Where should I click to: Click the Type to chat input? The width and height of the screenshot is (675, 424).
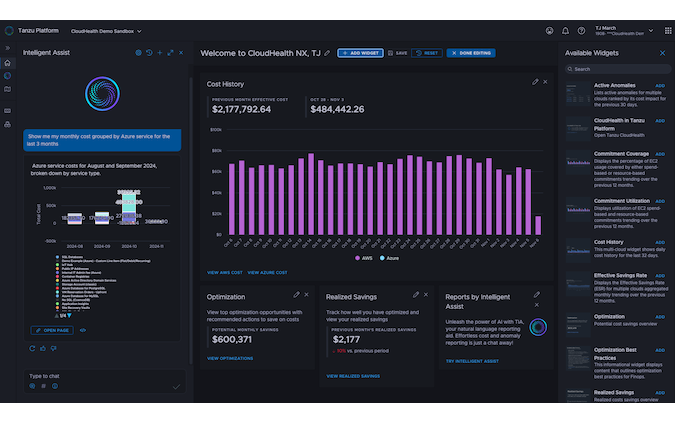[x=104, y=376]
